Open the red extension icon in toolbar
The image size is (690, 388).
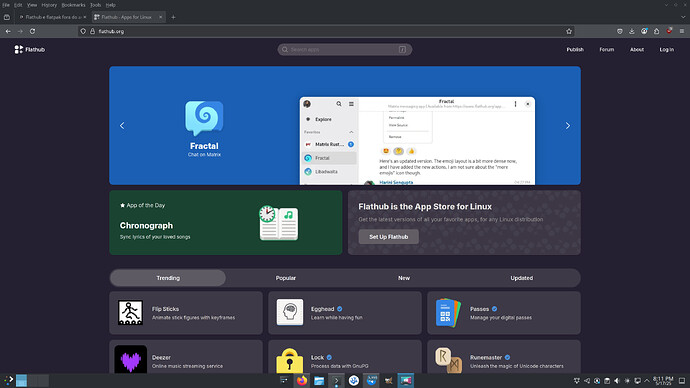pos(669,31)
